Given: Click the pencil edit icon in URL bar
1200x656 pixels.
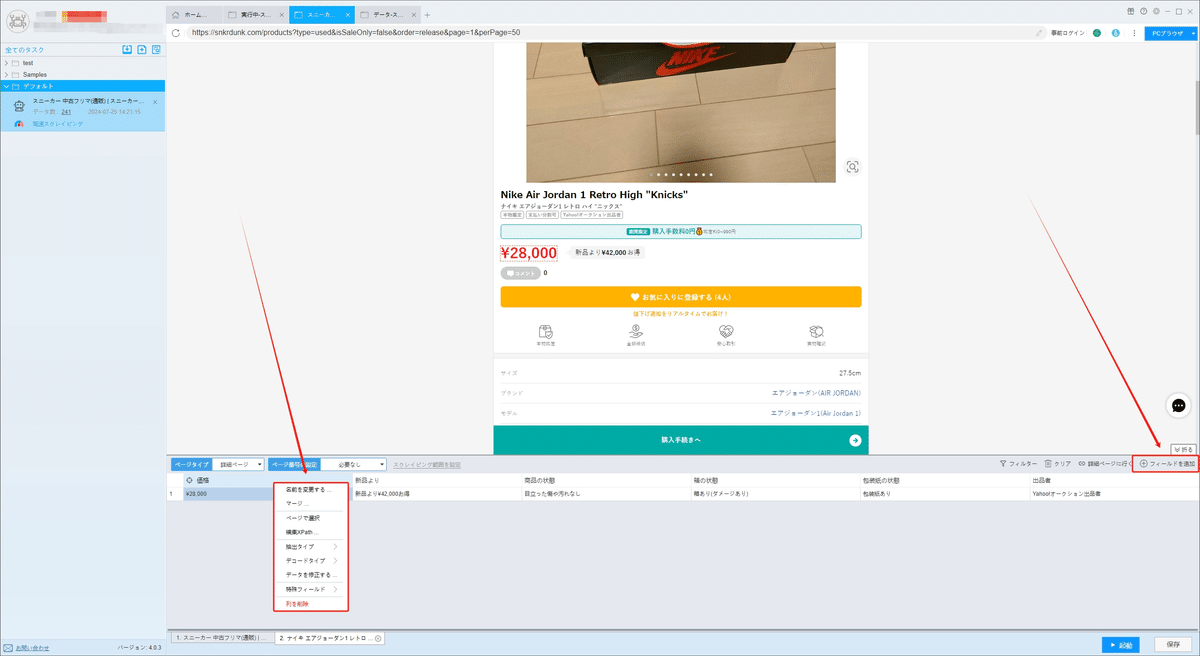Looking at the screenshot, I should [x=1041, y=32].
